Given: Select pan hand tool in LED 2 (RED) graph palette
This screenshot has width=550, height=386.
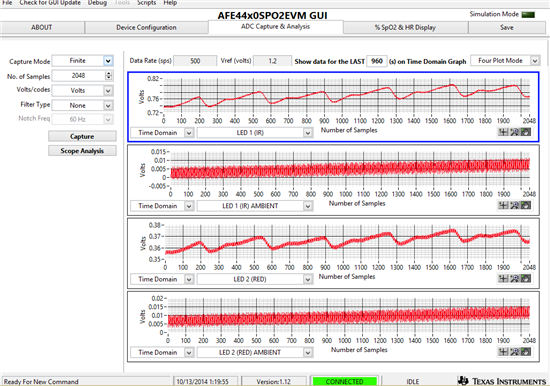Looking at the screenshot, I should pos(525,279).
